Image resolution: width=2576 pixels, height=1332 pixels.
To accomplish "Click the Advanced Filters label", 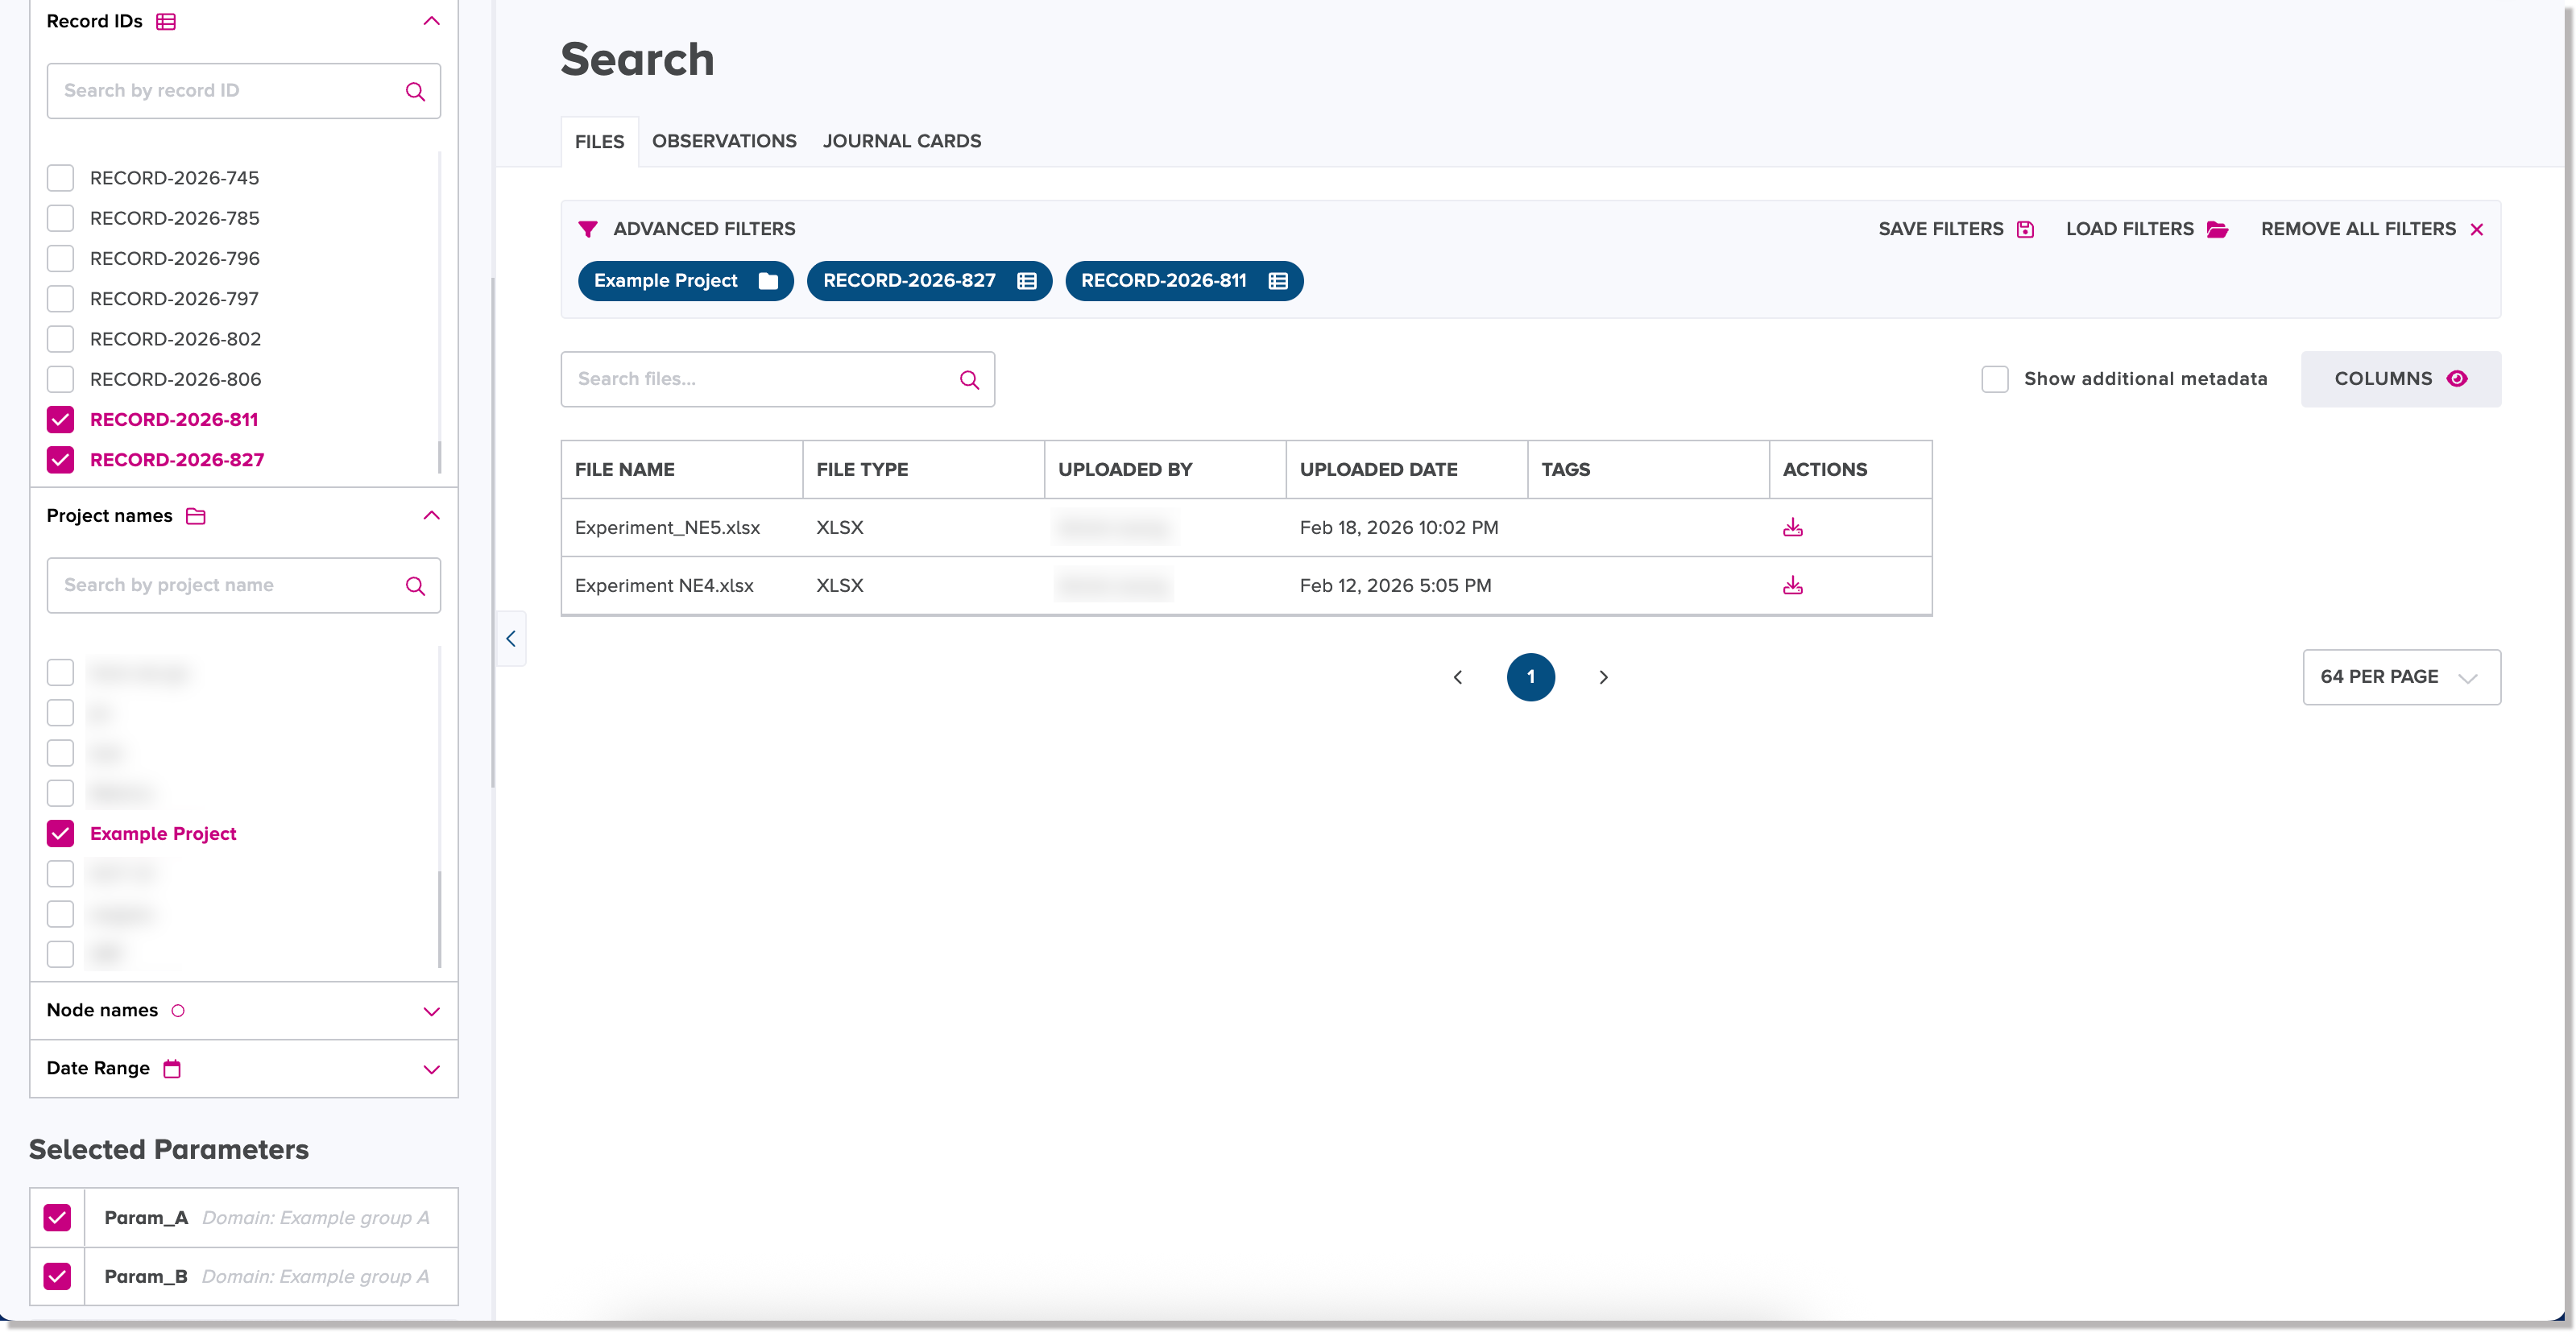I will [704, 229].
